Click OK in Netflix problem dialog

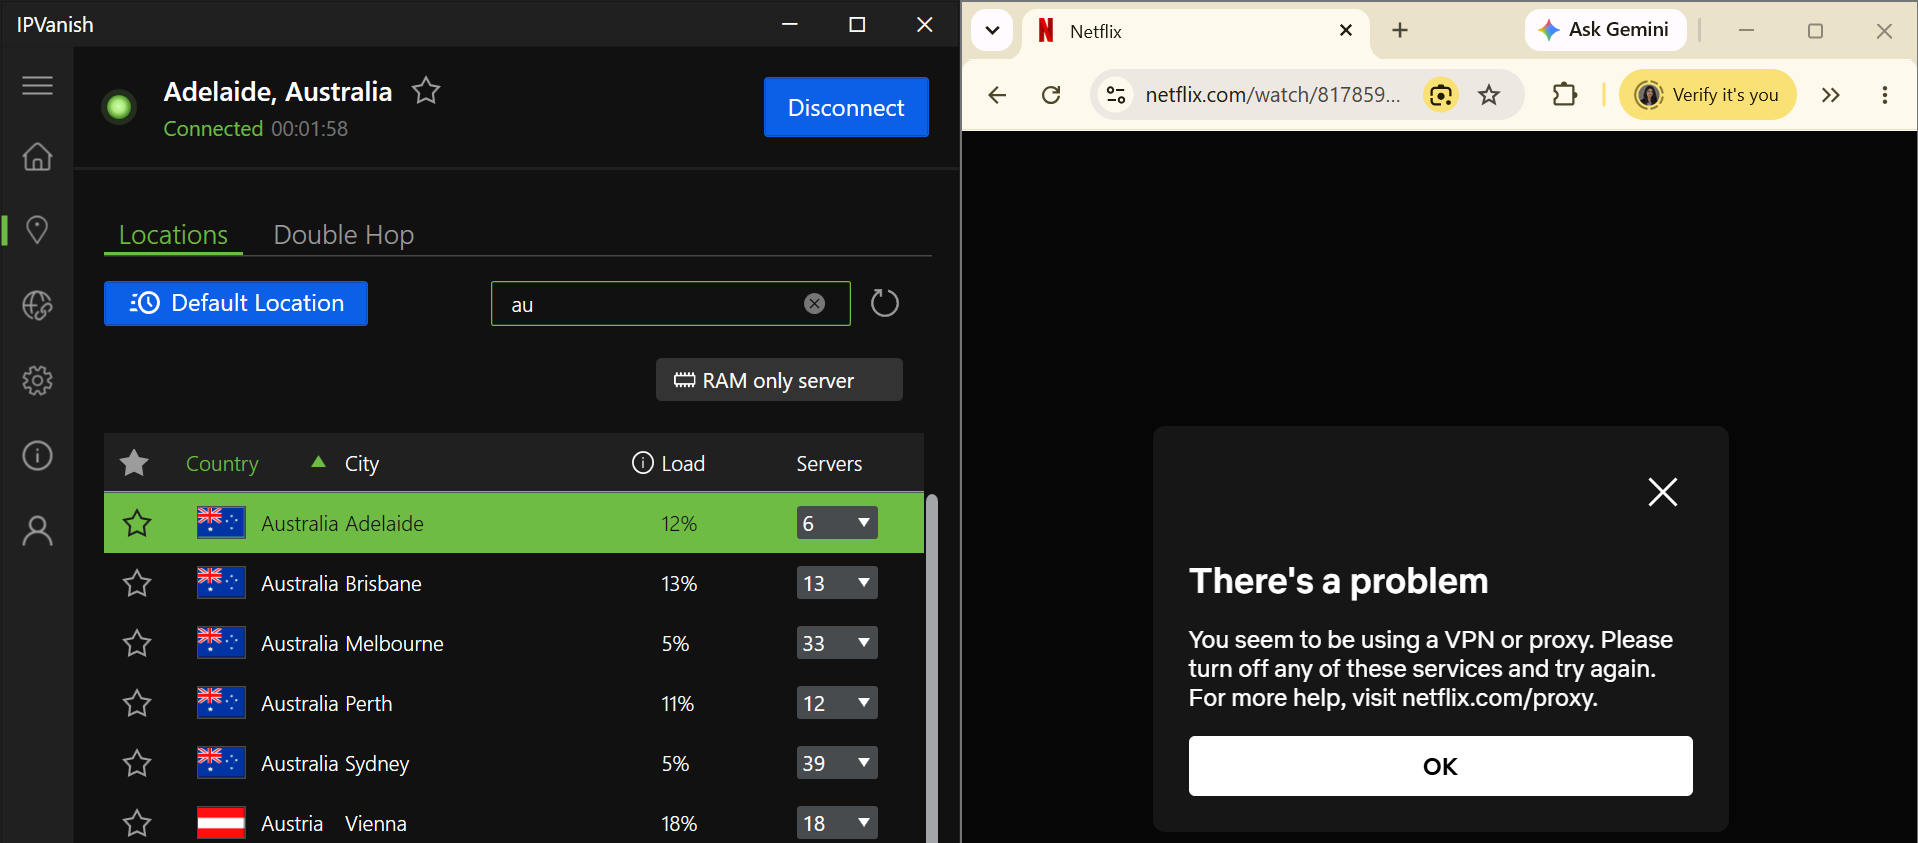(x=1440, y=766)
